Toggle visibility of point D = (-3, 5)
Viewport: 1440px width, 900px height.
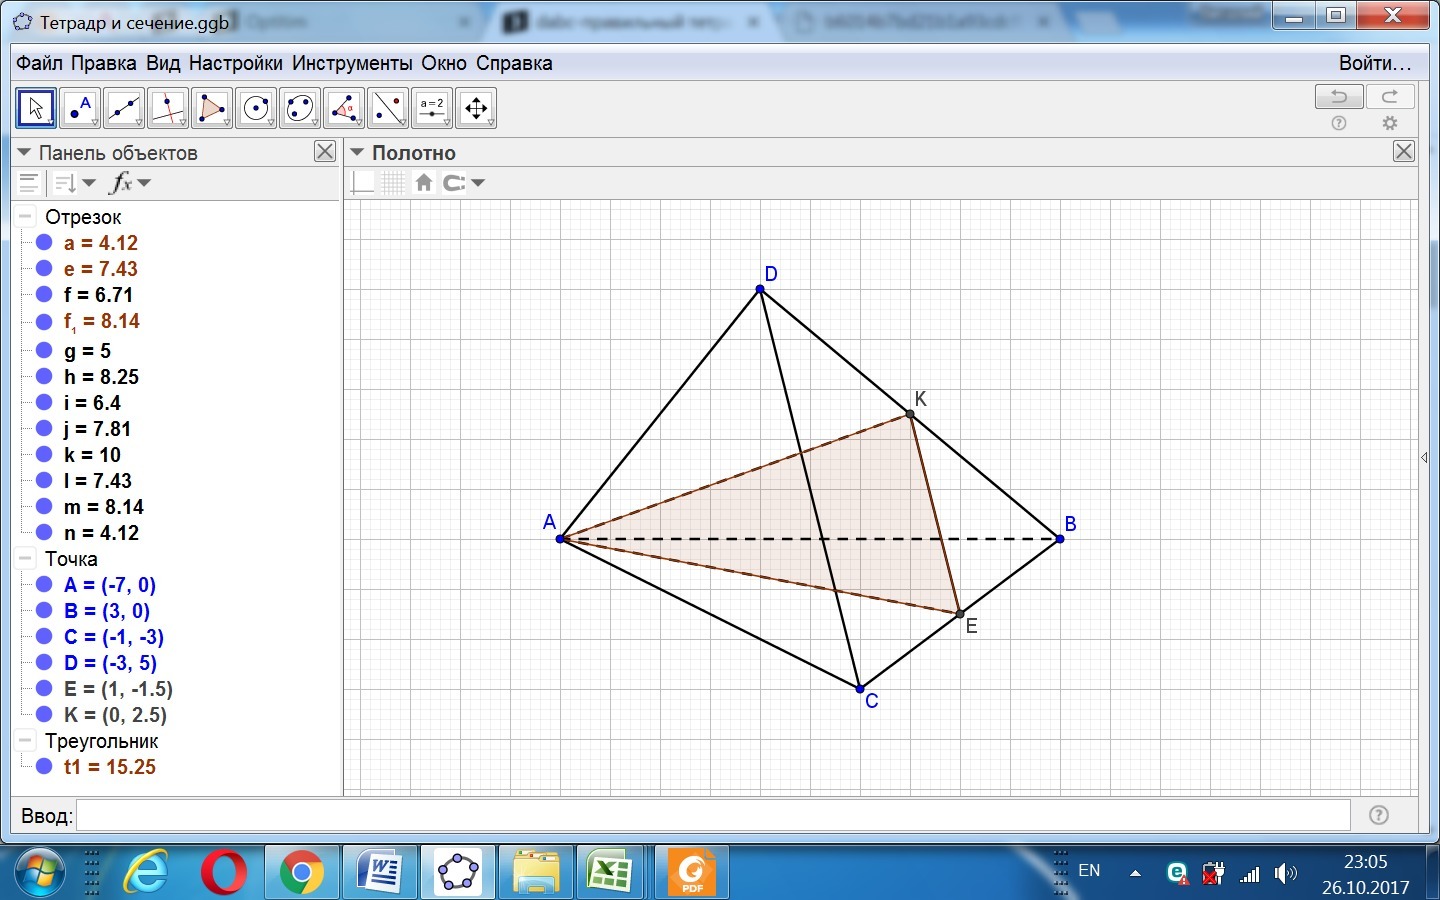pos(44,663)
